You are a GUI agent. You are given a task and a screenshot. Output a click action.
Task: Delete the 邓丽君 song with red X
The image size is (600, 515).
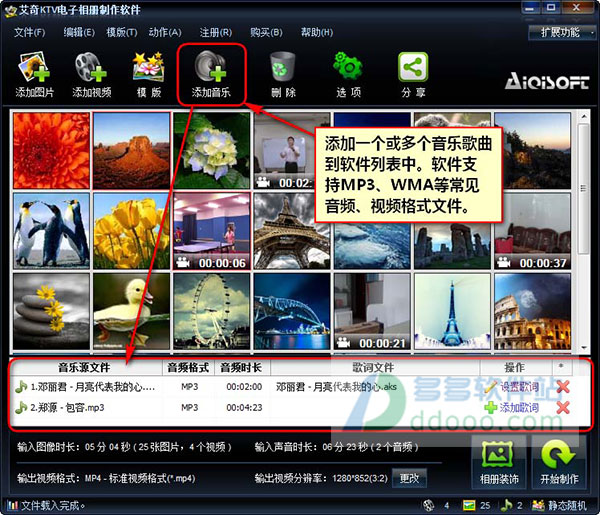[563, 387]
